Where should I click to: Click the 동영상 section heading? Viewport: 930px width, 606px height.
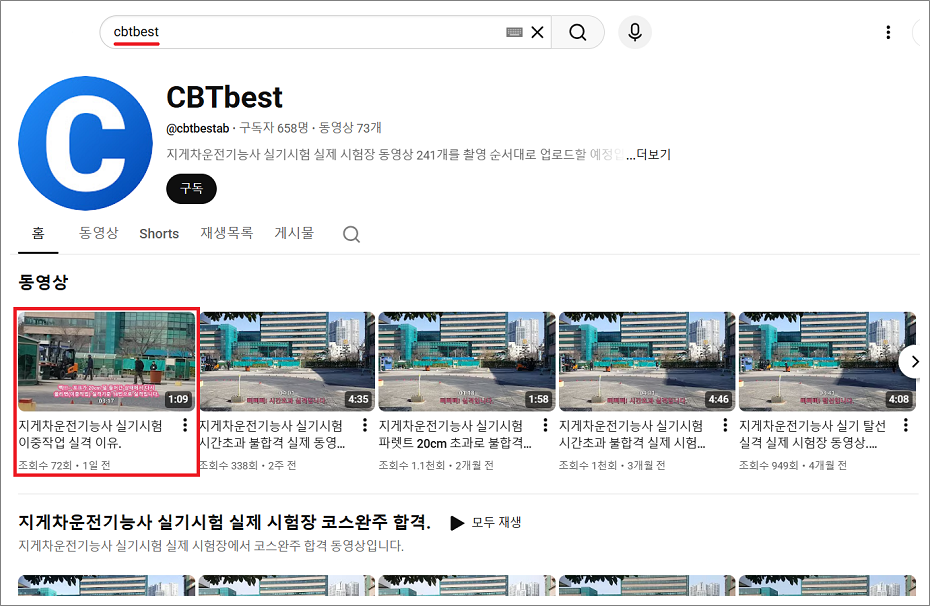(x=43, y=282)
